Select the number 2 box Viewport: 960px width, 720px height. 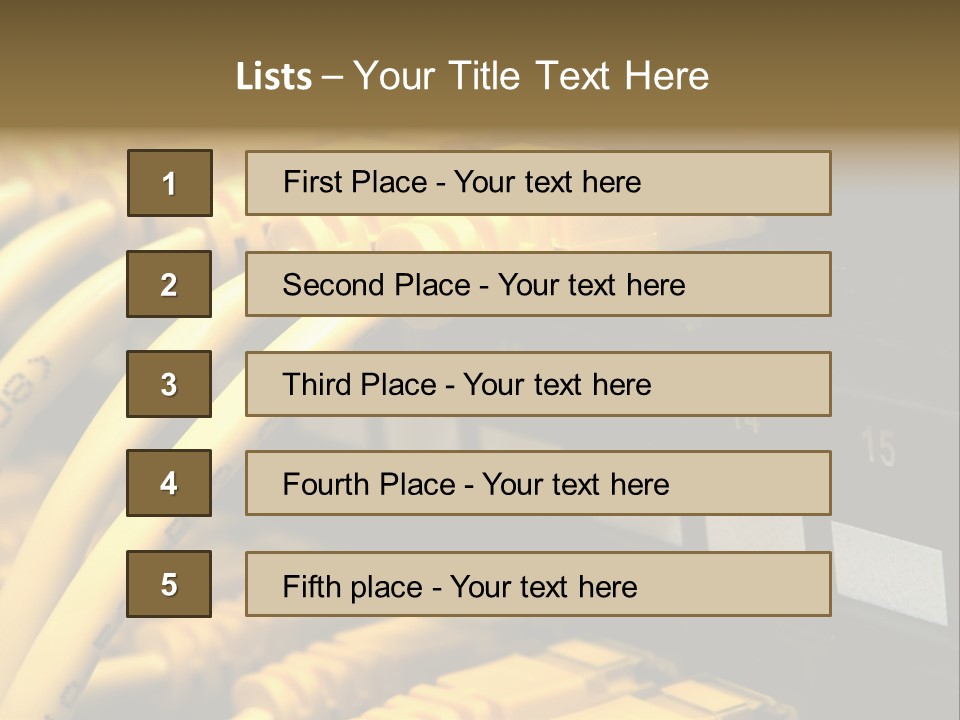pos(169,284)
